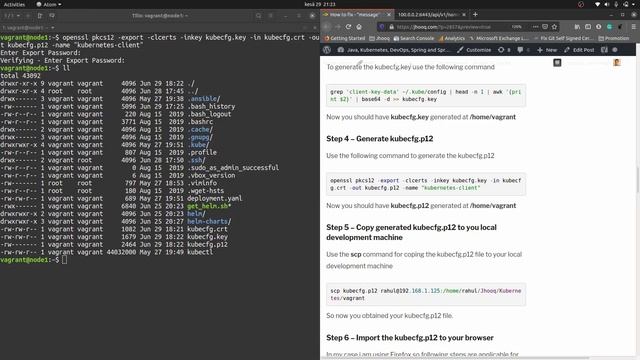Open terminal session switcher dropdown
Image resolution: width=640 pixels, height=360 pixels.
point(12,16)
